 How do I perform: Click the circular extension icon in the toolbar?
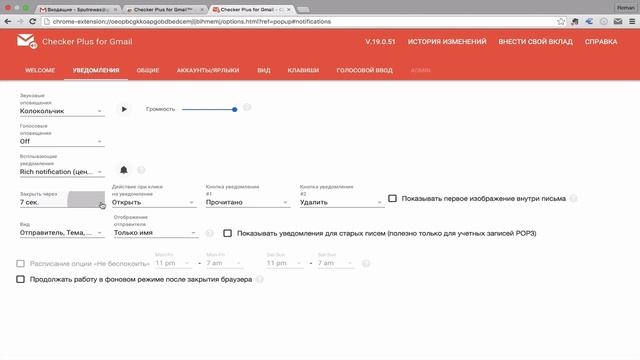[x=604, y=22]
